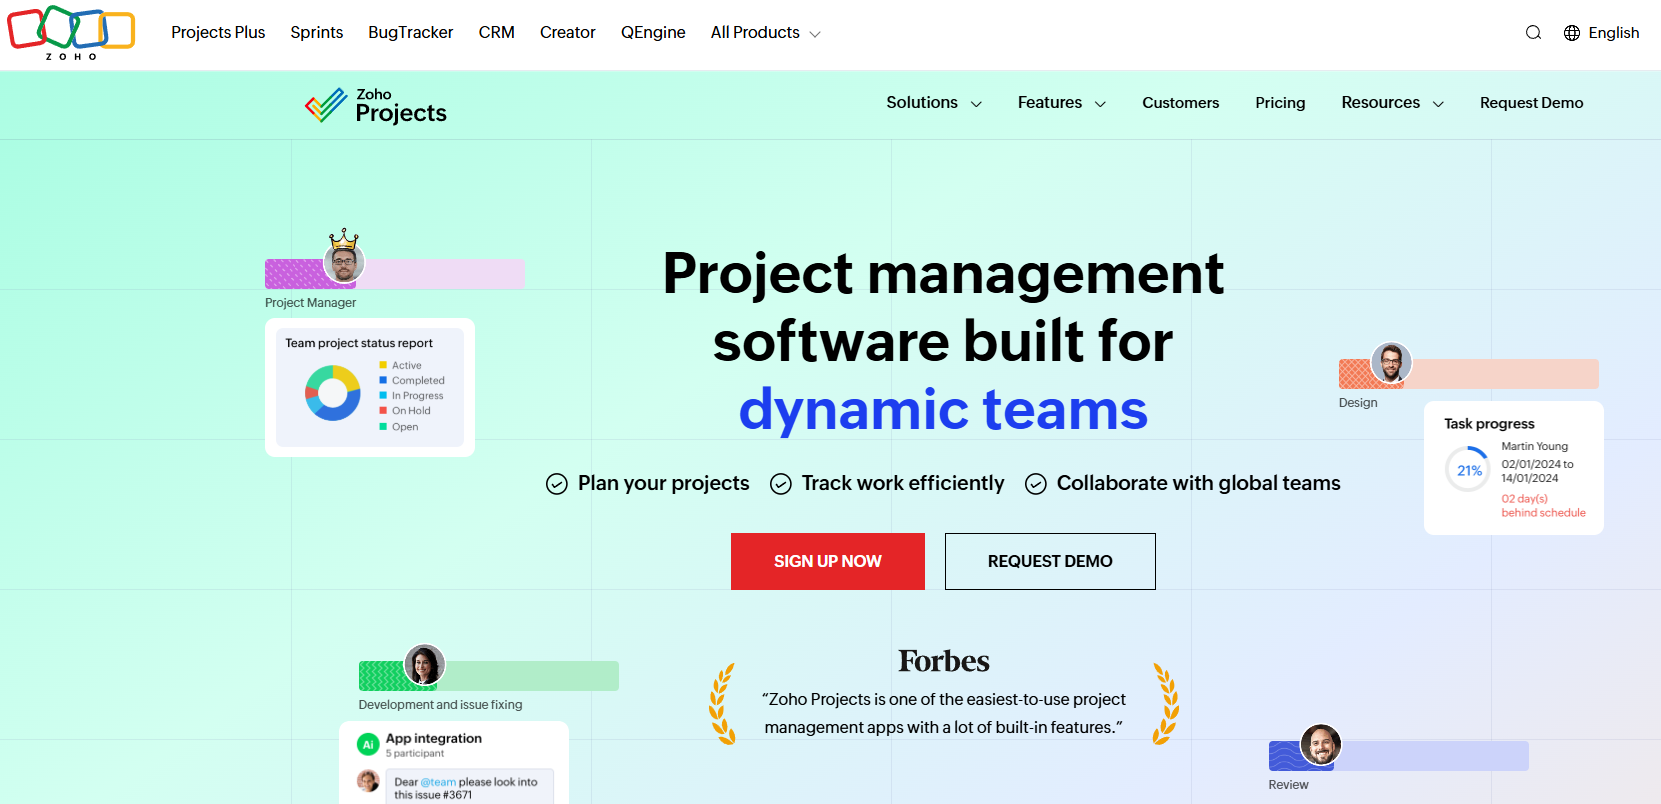Expand the Solutions menu
The width and height of the screenshot is (1661, 804).
pos(934,103)
